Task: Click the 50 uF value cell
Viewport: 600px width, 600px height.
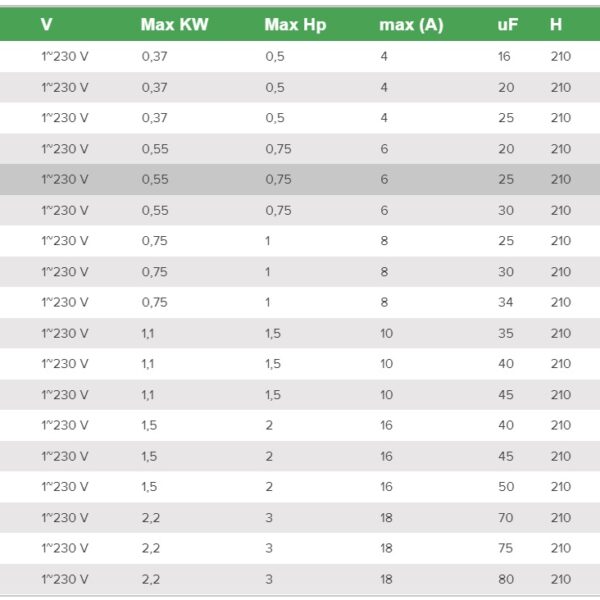Action: (x=506, y=487)
